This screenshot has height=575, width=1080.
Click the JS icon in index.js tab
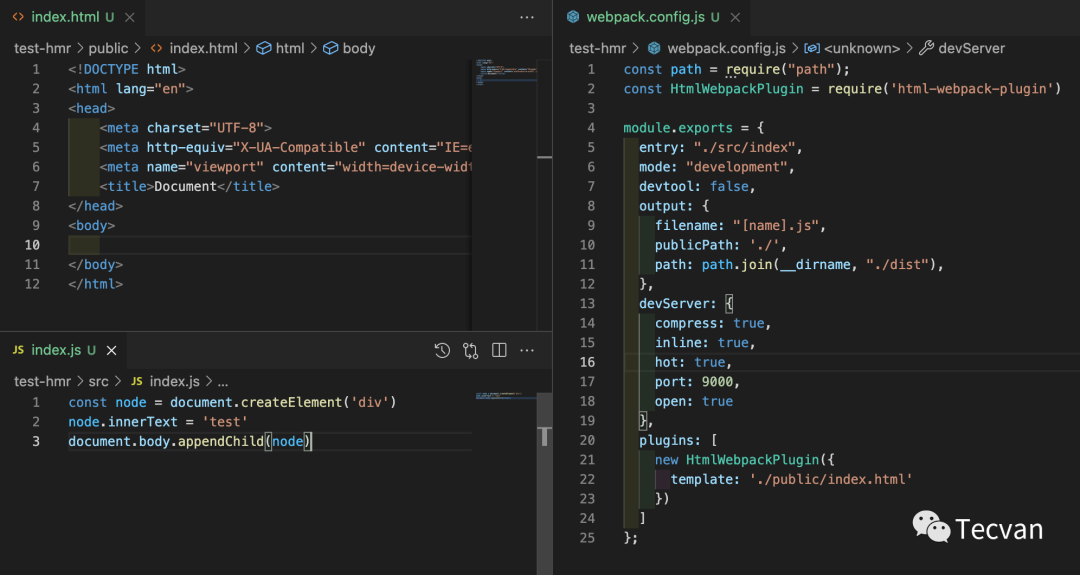click(19, 351)
